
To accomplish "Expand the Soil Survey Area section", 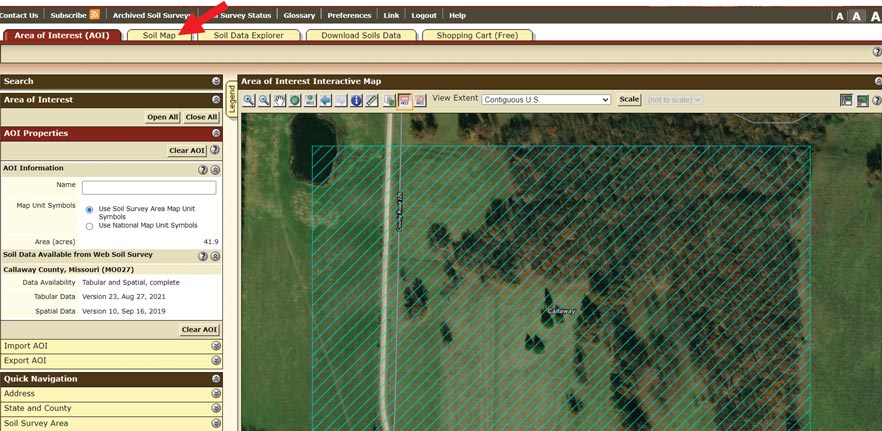I will (216, 423).
